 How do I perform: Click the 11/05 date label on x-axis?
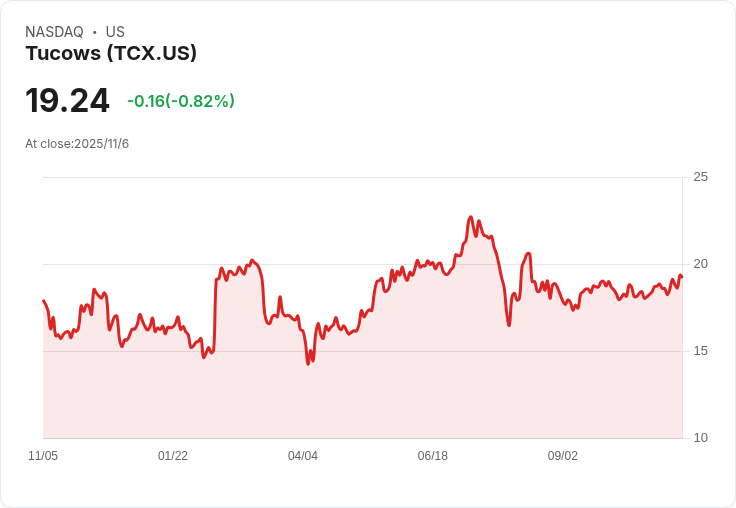pyautogui.click(x=43, y=455)
